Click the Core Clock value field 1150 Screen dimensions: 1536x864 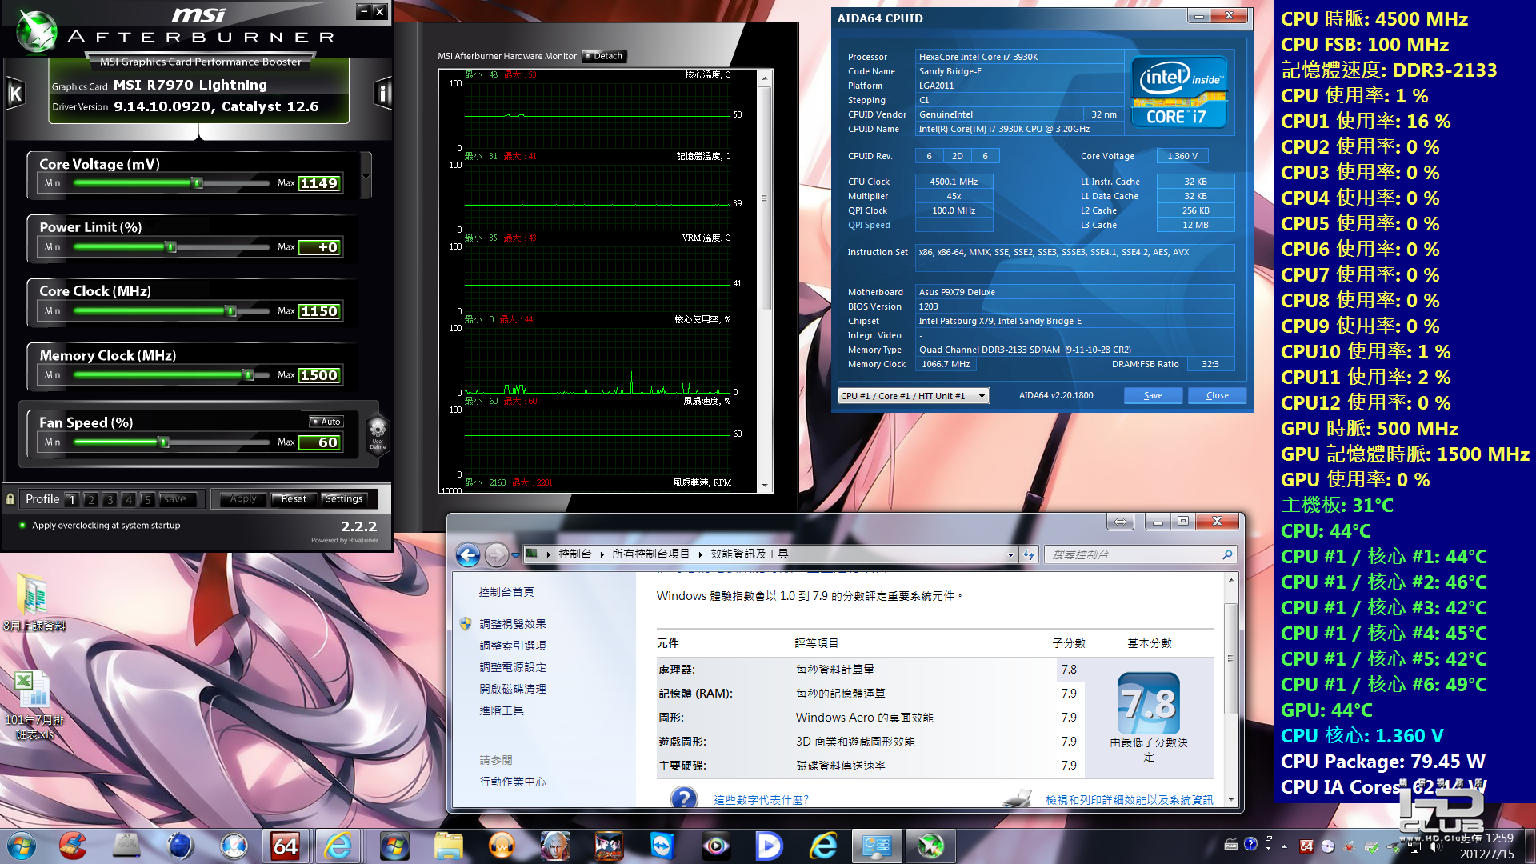[320, 311]
